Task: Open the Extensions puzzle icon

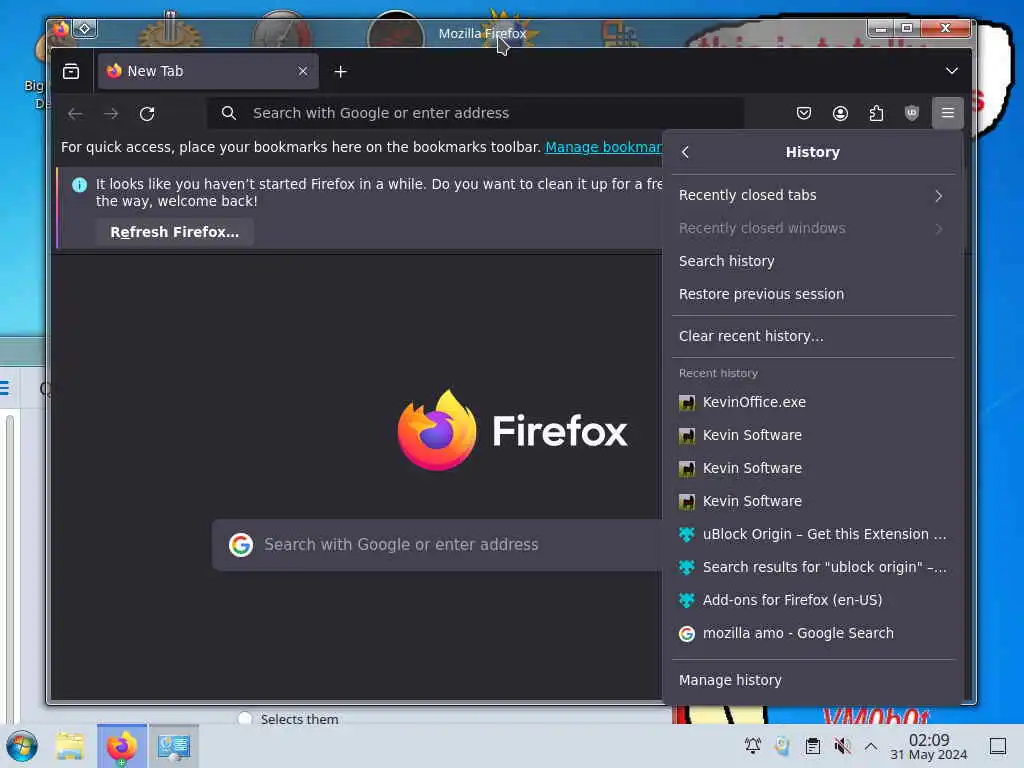Action: [876, 114]
